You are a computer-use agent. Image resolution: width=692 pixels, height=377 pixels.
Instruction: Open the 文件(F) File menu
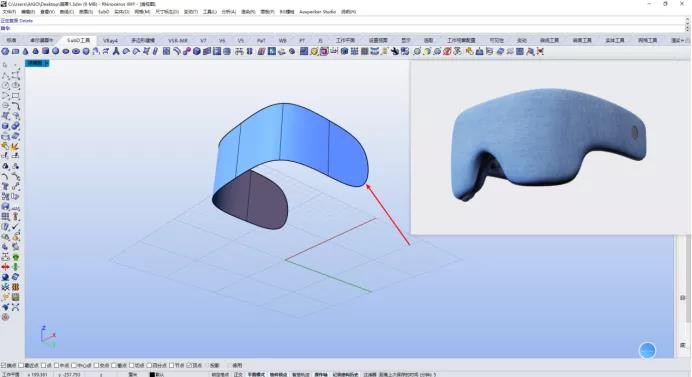pyautogui.click(x=9, y=12)
